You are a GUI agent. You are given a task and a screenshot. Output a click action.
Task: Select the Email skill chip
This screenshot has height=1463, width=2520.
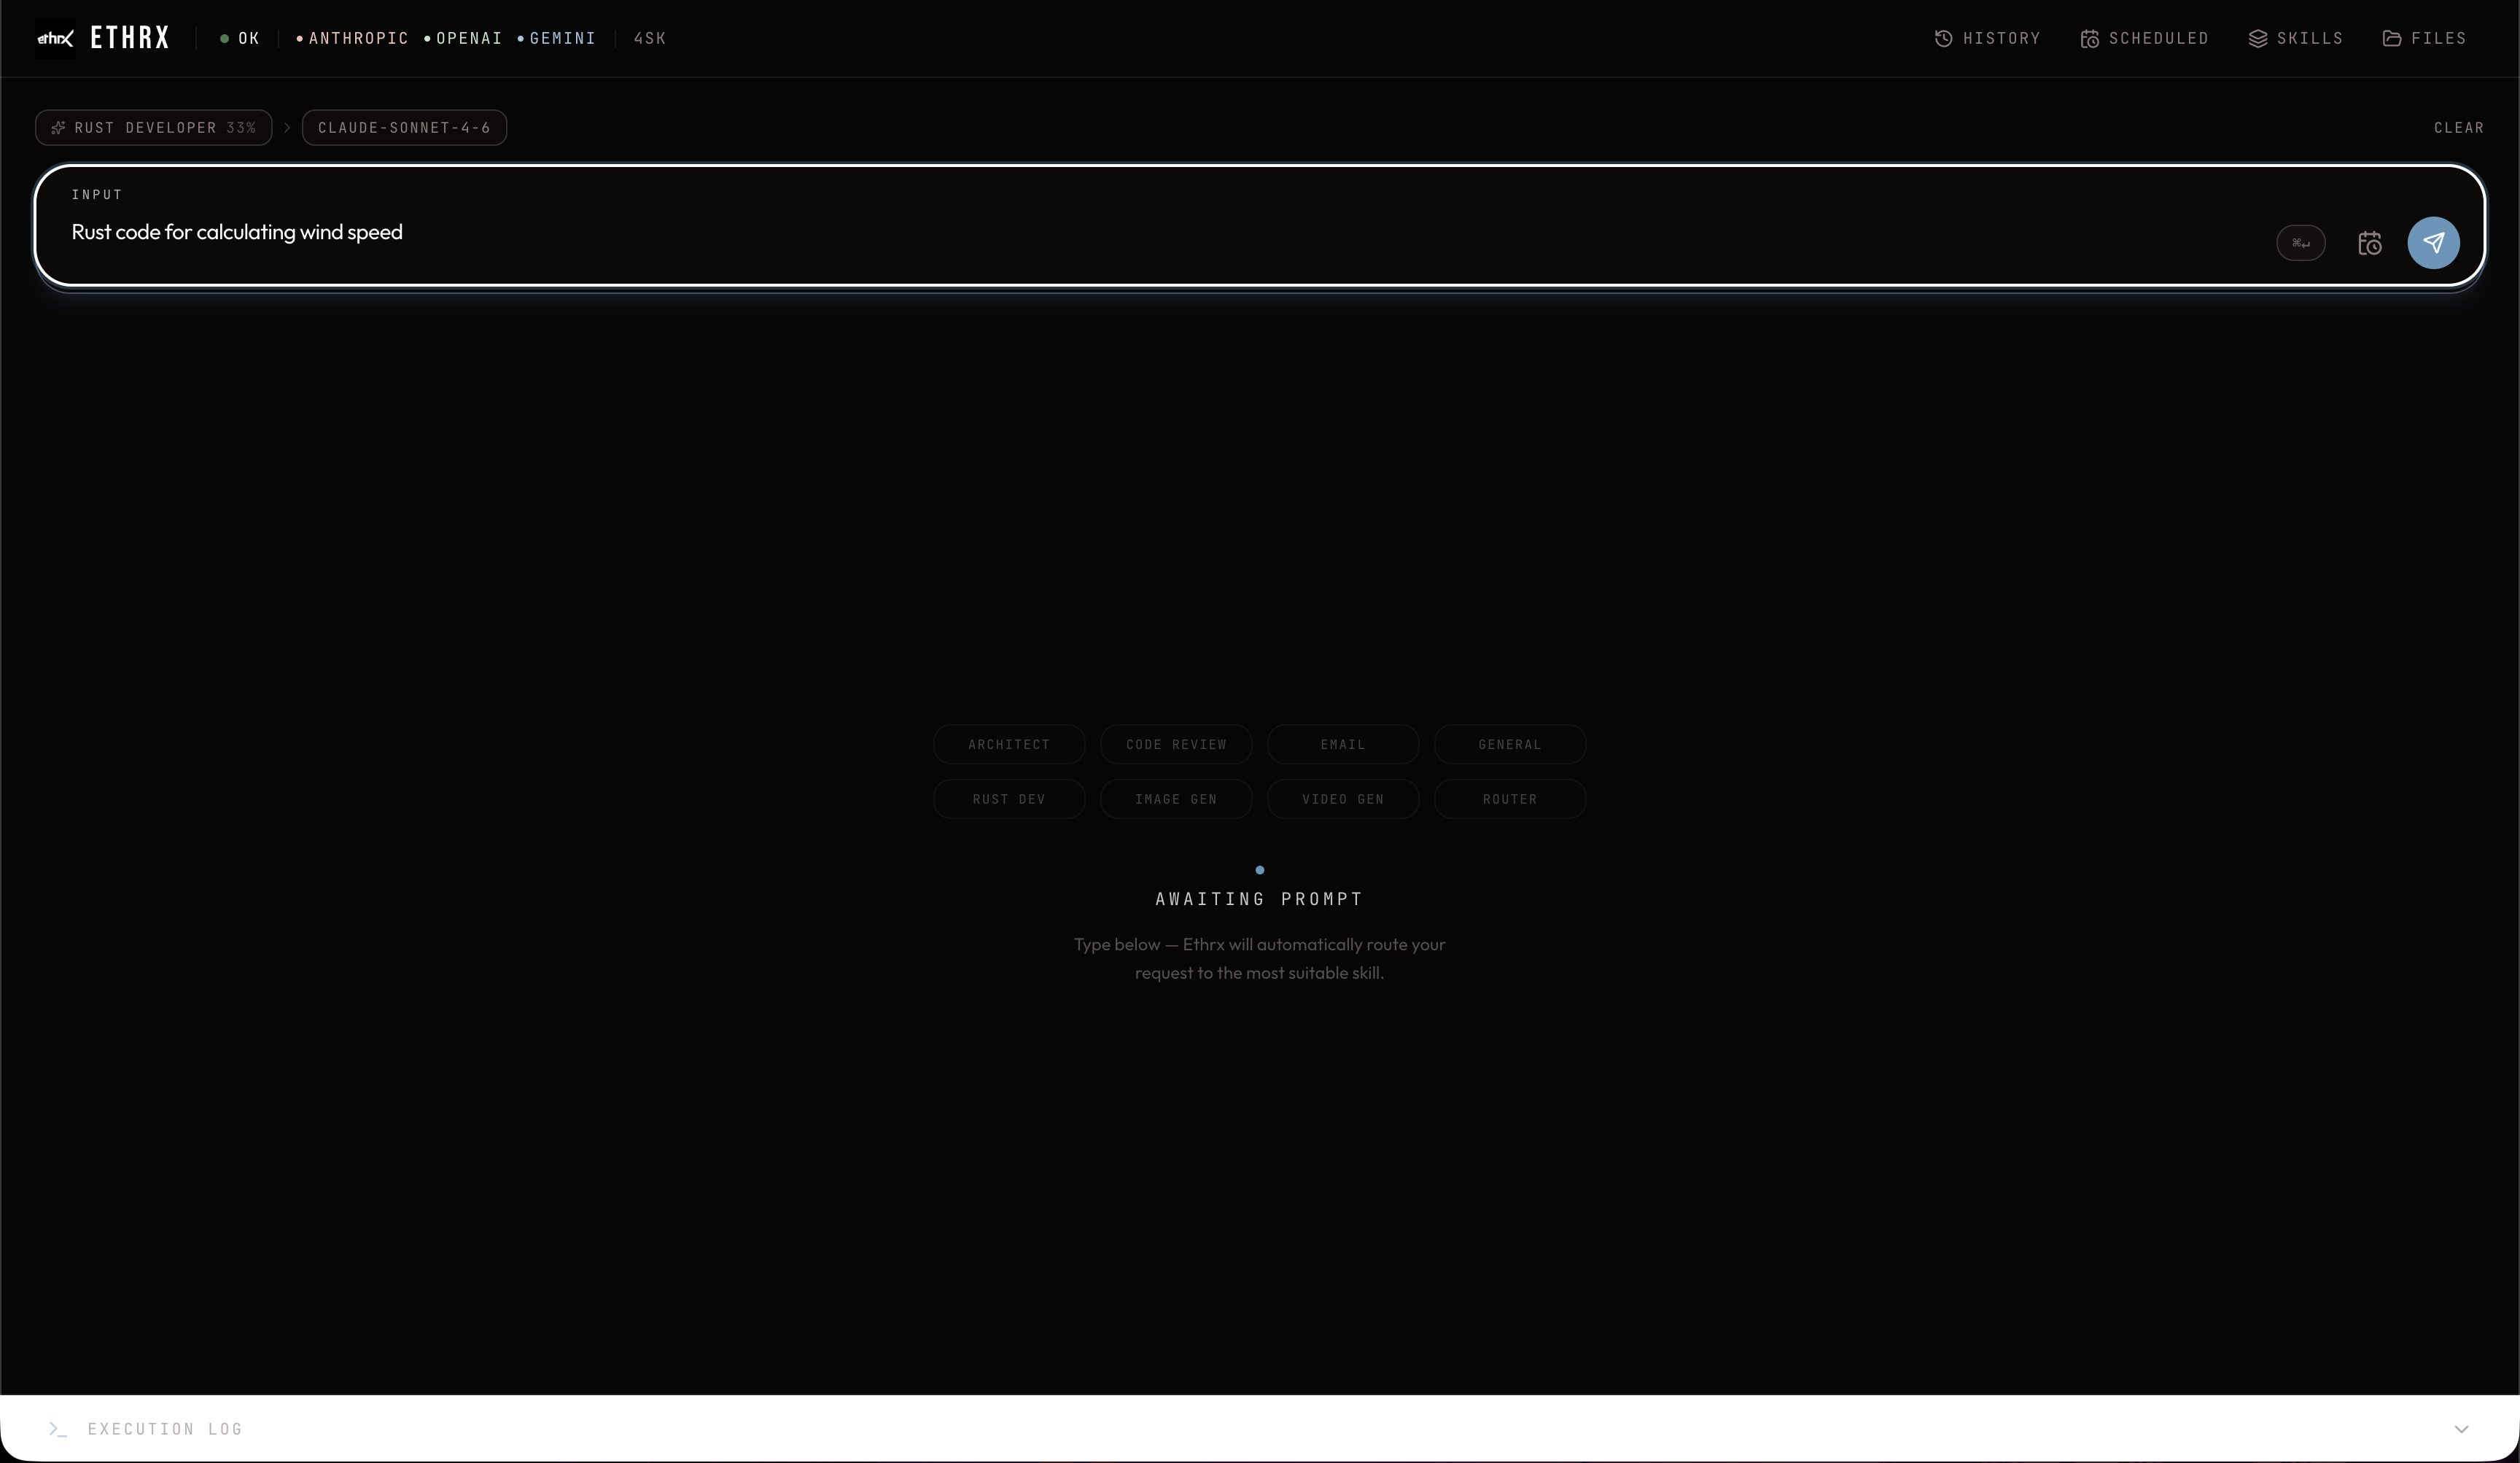pyautogui.click(x=1343, y=744)
